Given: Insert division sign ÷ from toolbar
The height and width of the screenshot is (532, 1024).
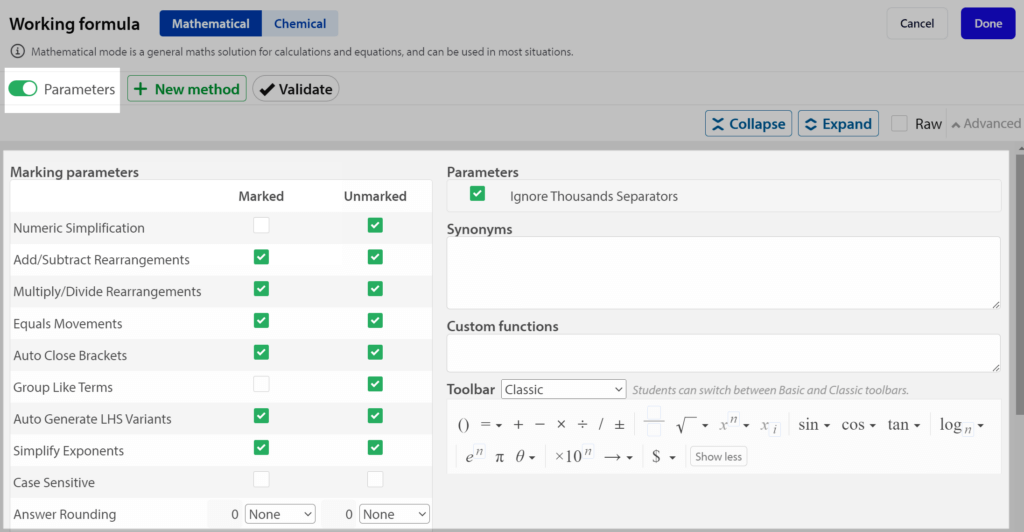Looking at the screenshot, I should (x=583, y=425).
